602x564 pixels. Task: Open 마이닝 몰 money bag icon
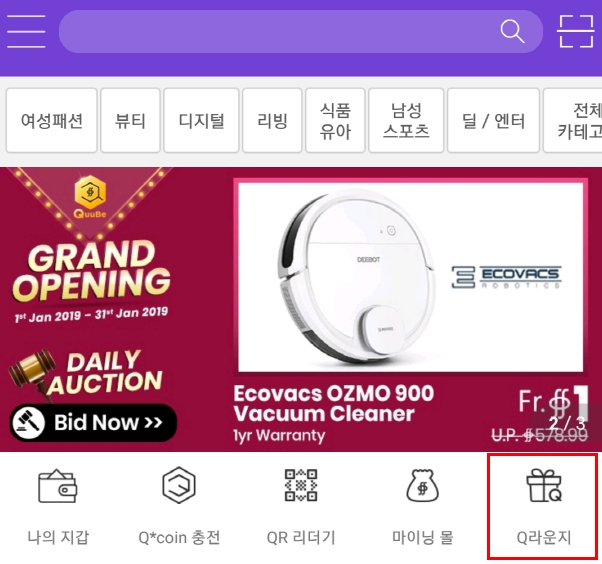coord(422,485)
